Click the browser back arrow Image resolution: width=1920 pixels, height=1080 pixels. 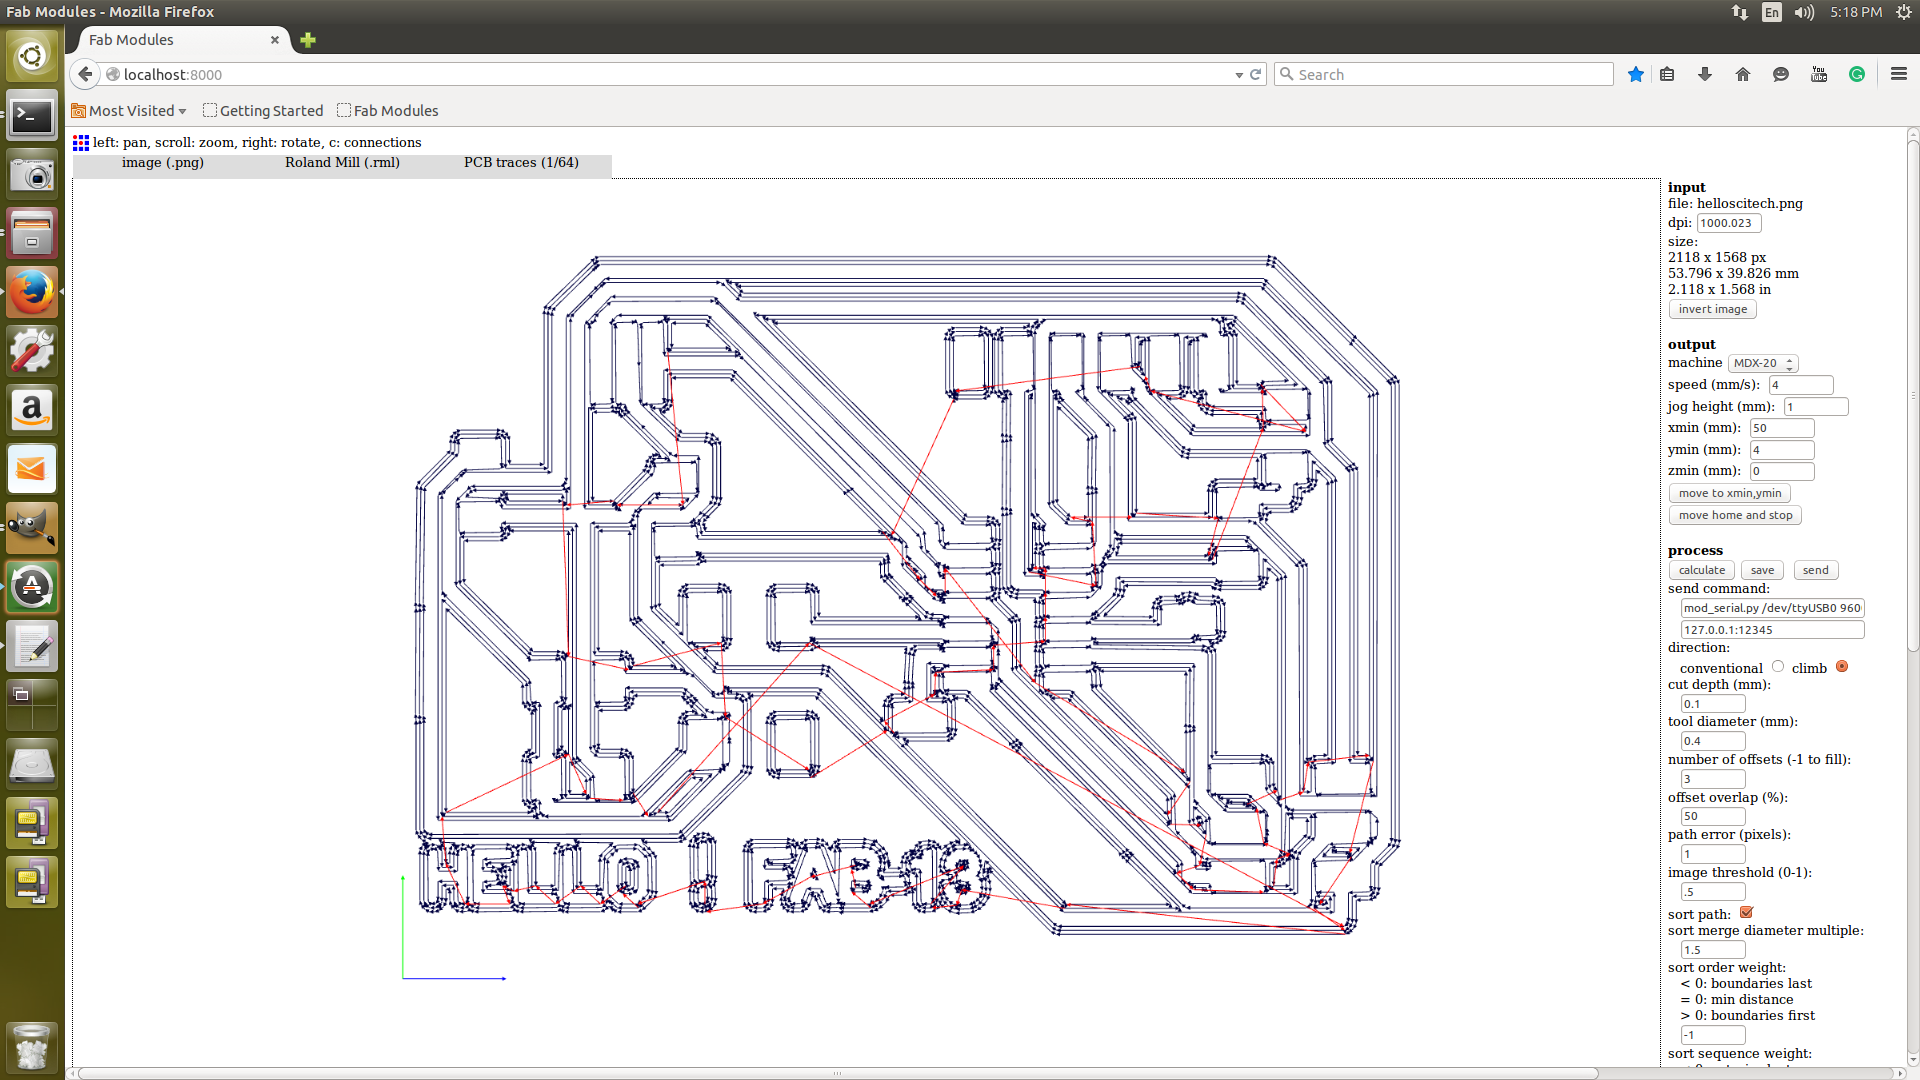click(x=86, y=74)
